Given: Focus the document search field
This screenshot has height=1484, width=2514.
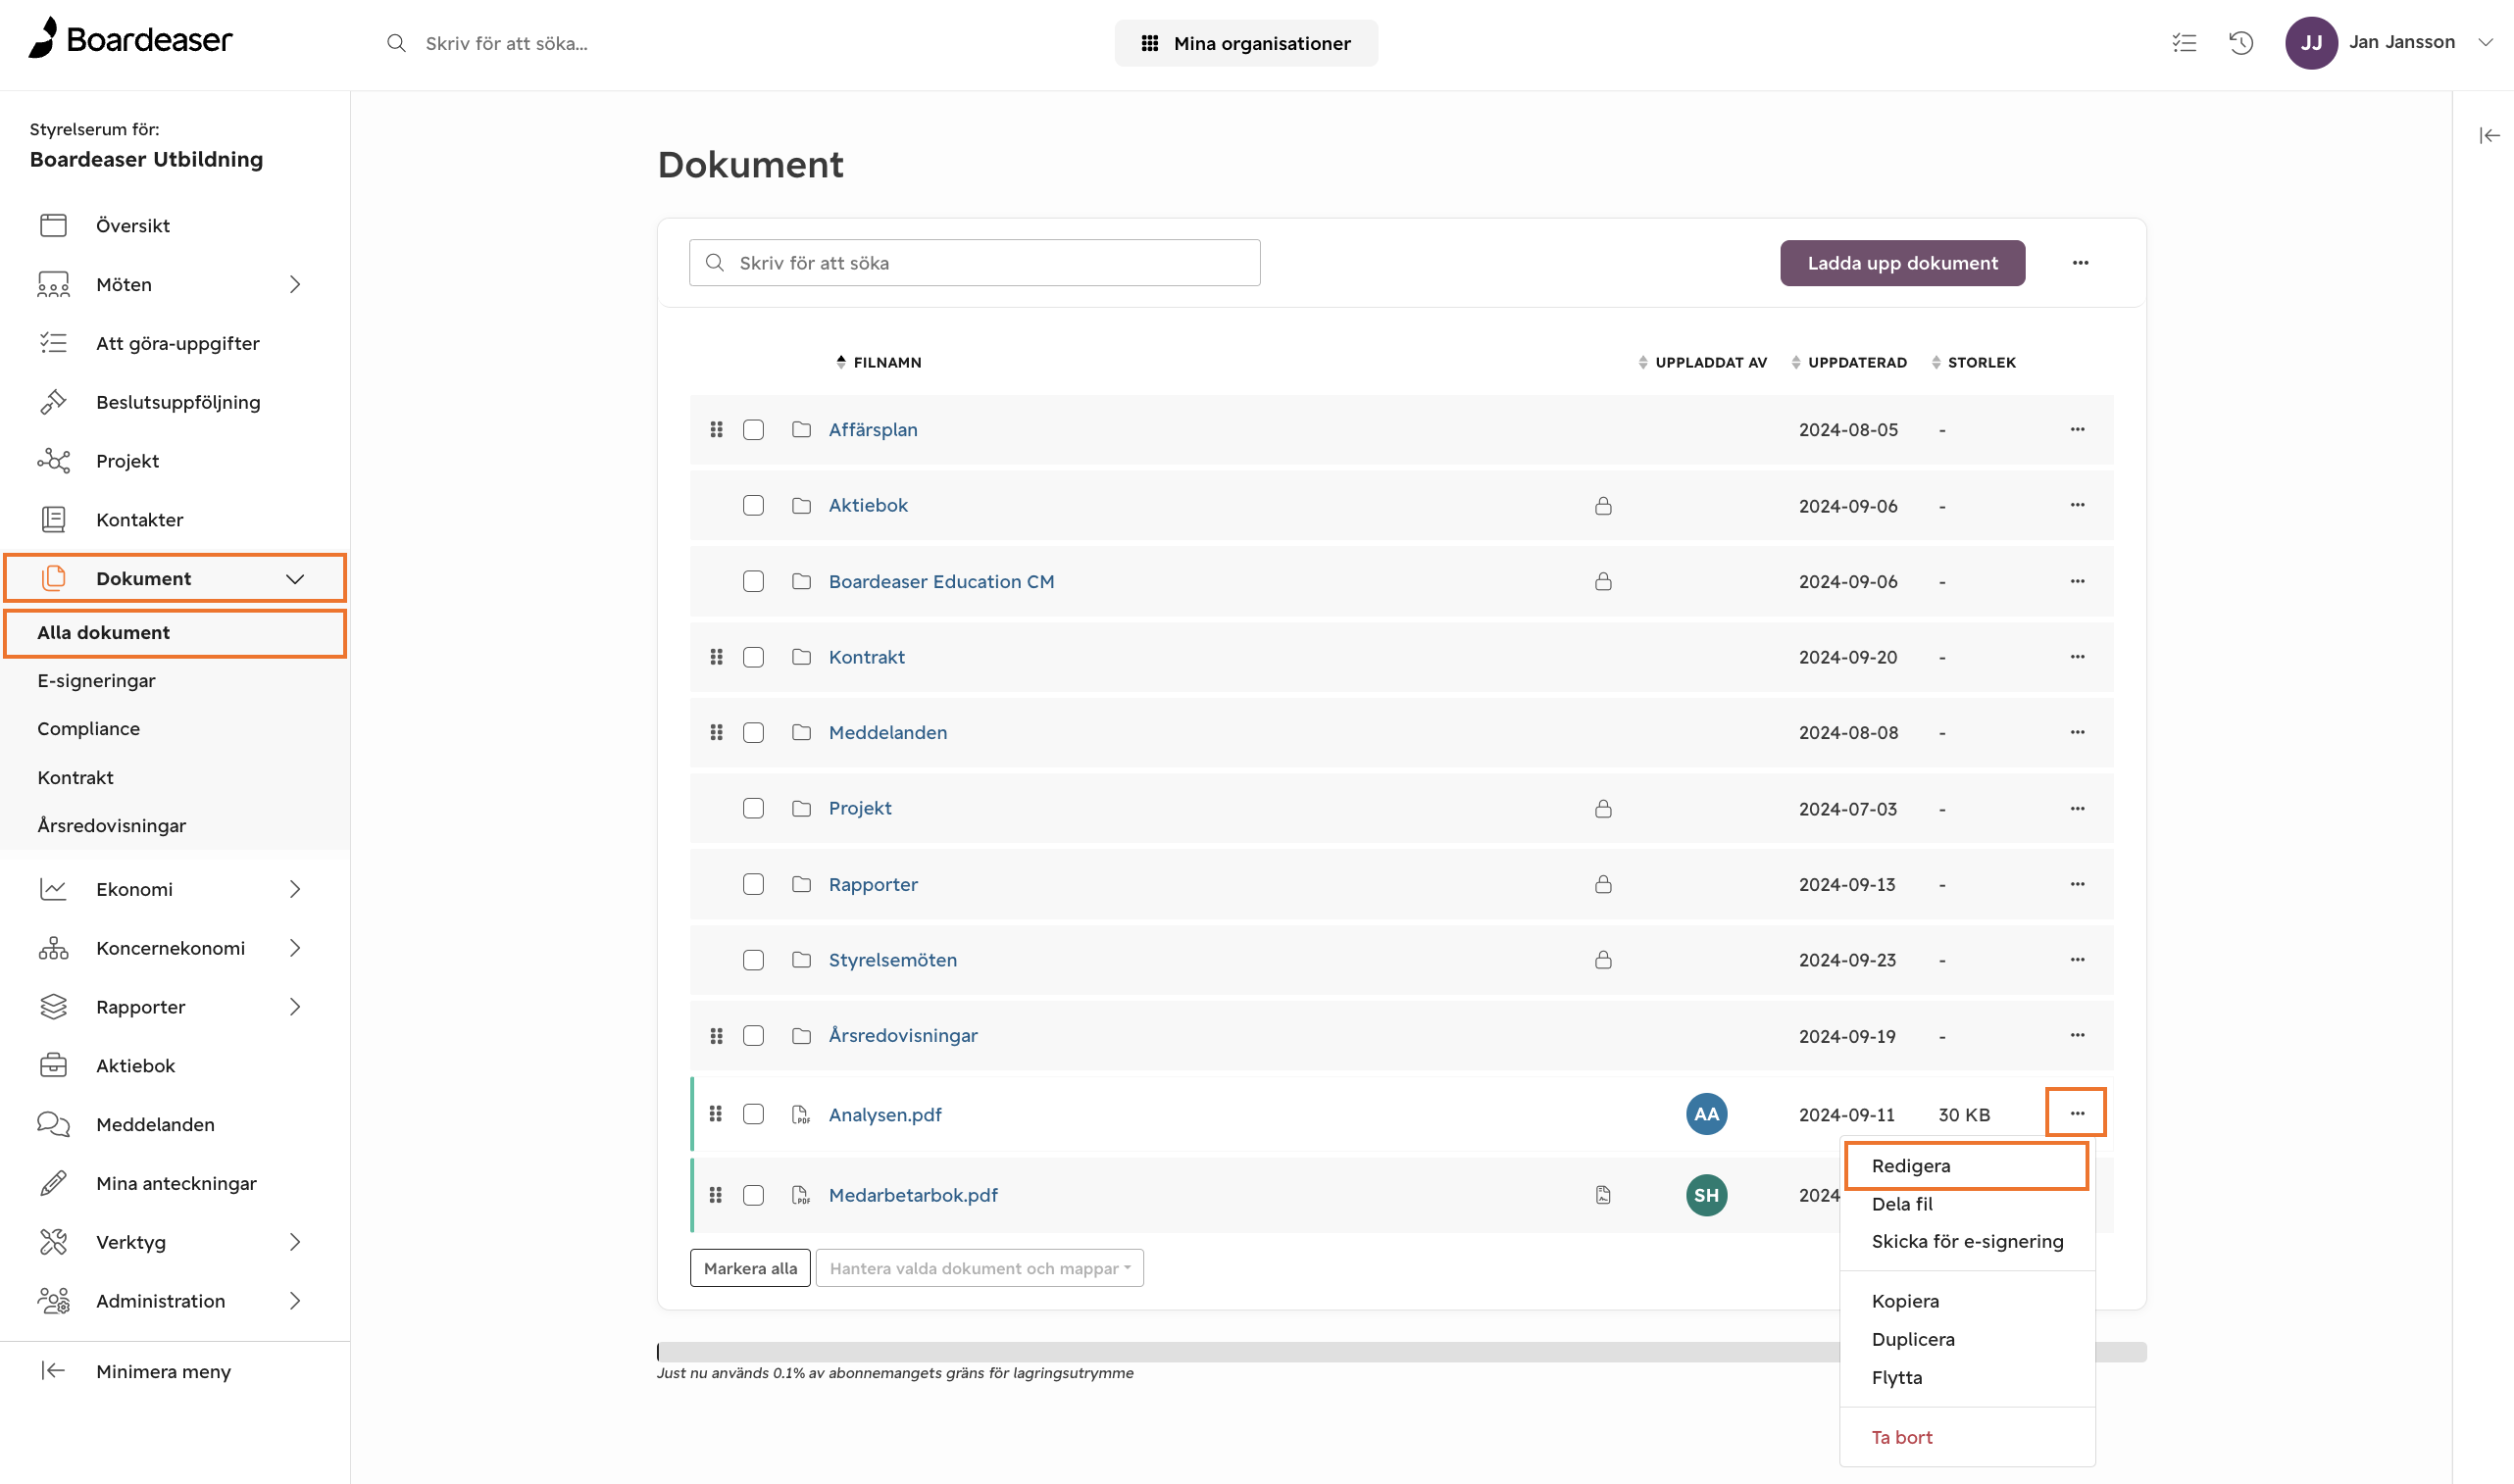Looking at the screenshot, I should [x=974, y=263].
